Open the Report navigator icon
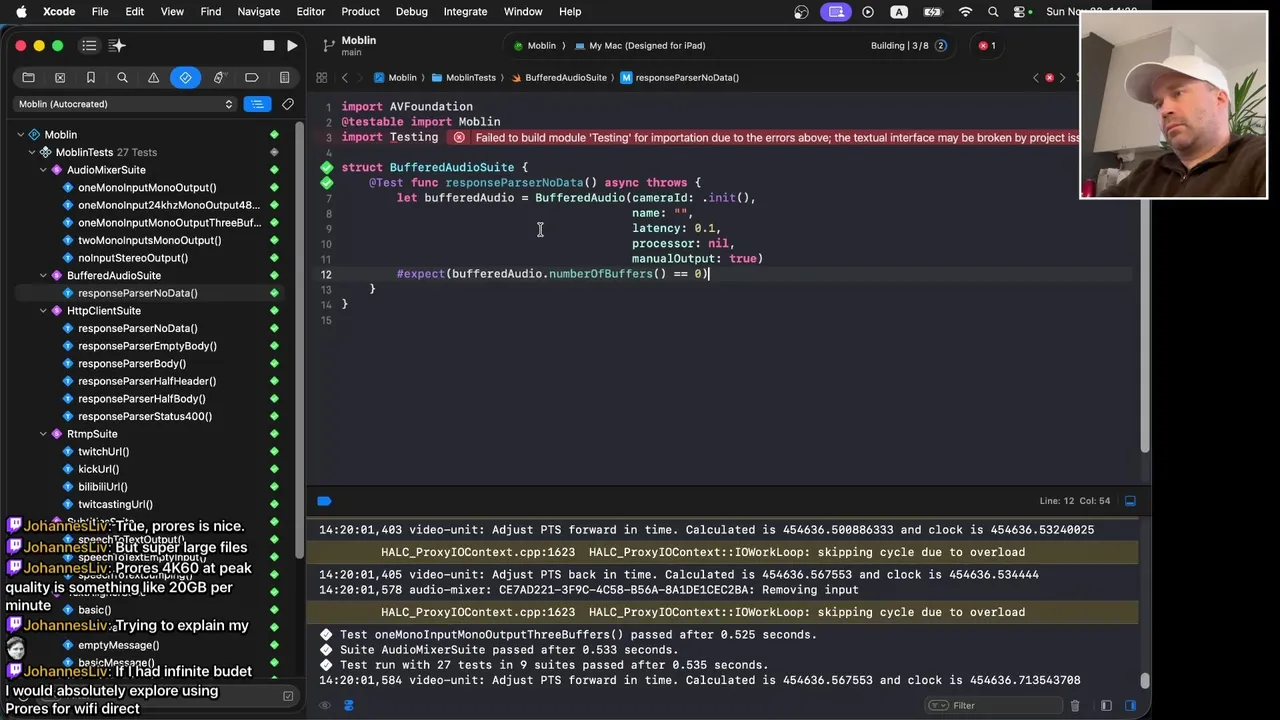Image resolution: width=1280 pixels, height=720 pixels. click(284, 77)
